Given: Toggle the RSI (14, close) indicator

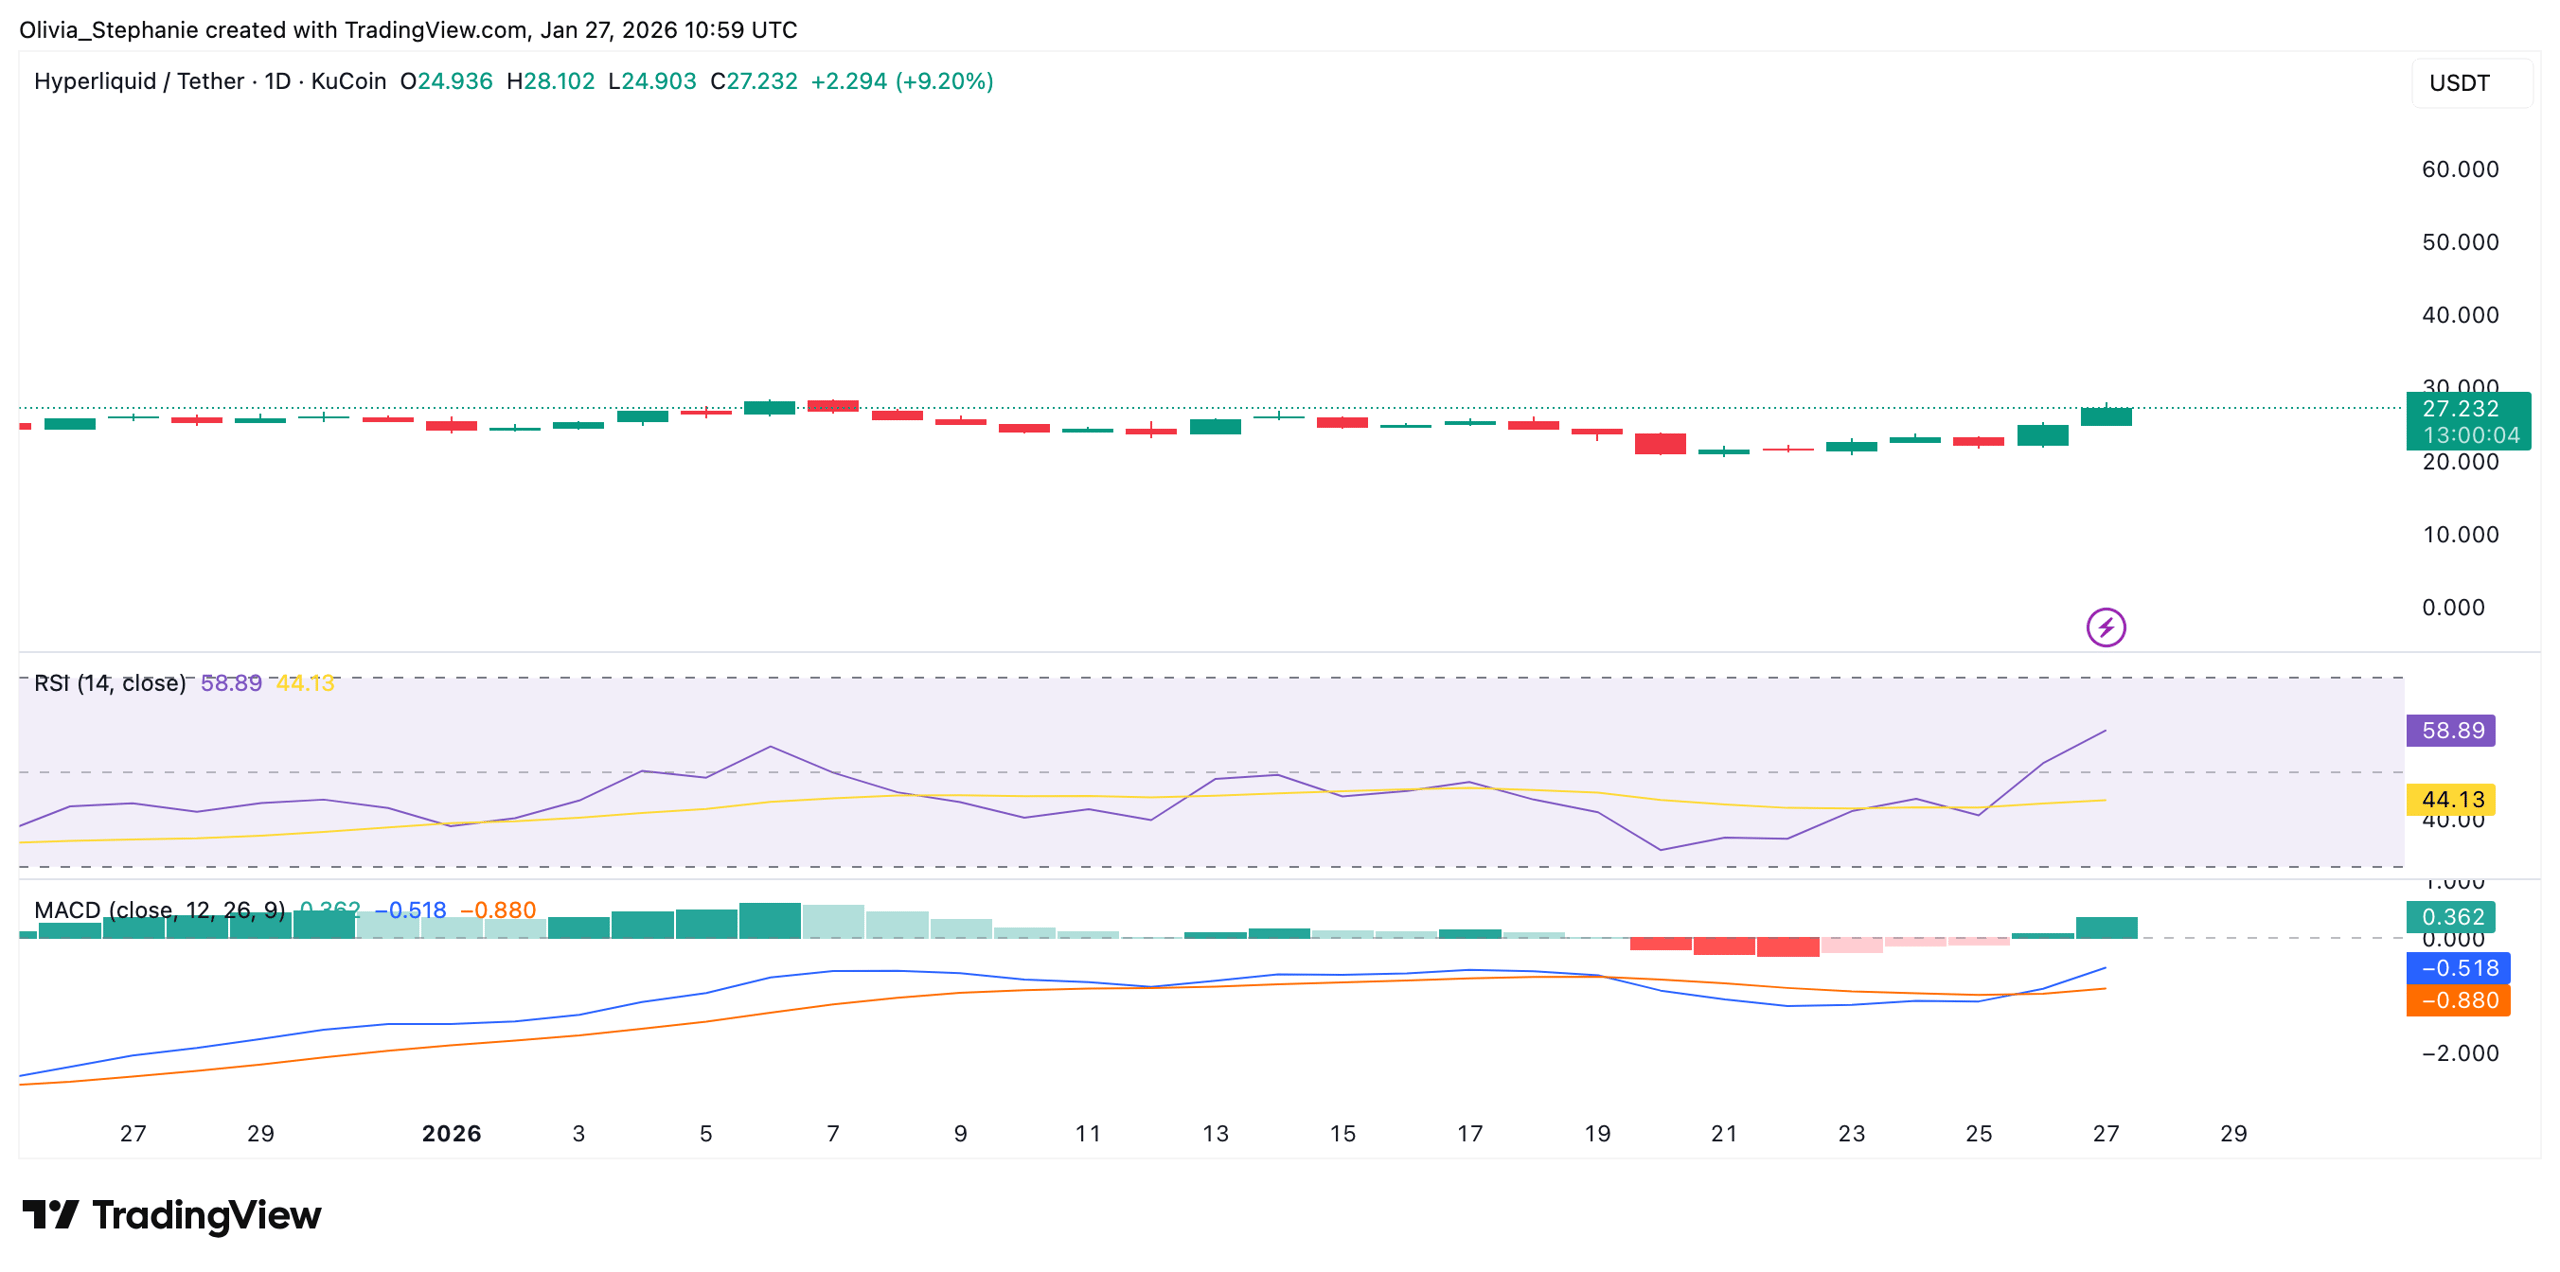Looking at the screenshot, I should 110,682.
